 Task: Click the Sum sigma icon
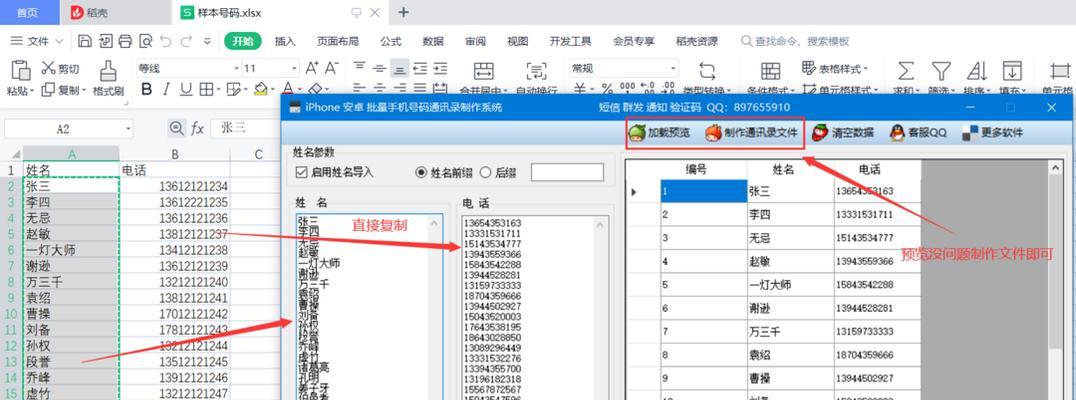click(x=906, y=71)
